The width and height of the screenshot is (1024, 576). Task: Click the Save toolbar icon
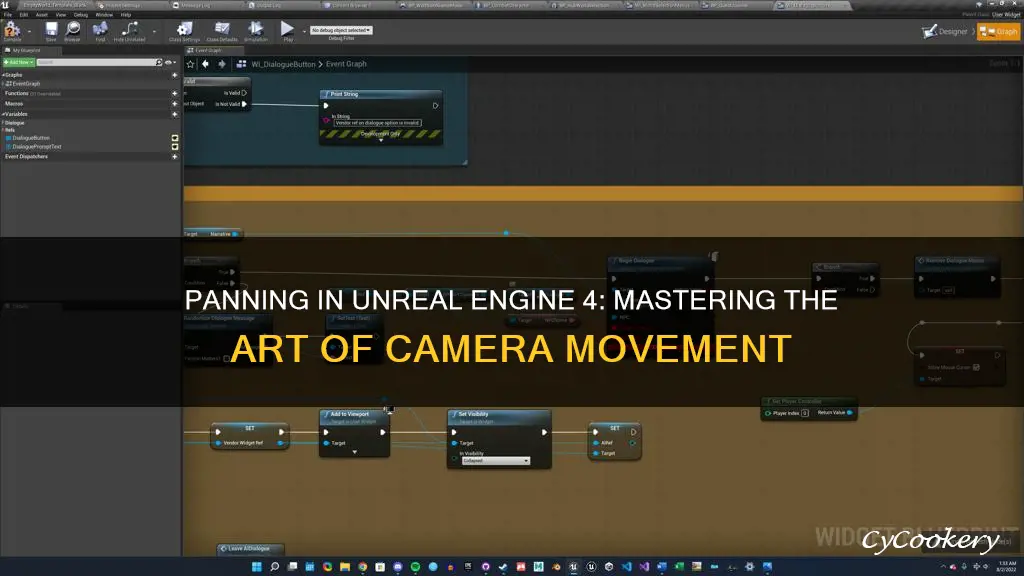coord(51,29)
